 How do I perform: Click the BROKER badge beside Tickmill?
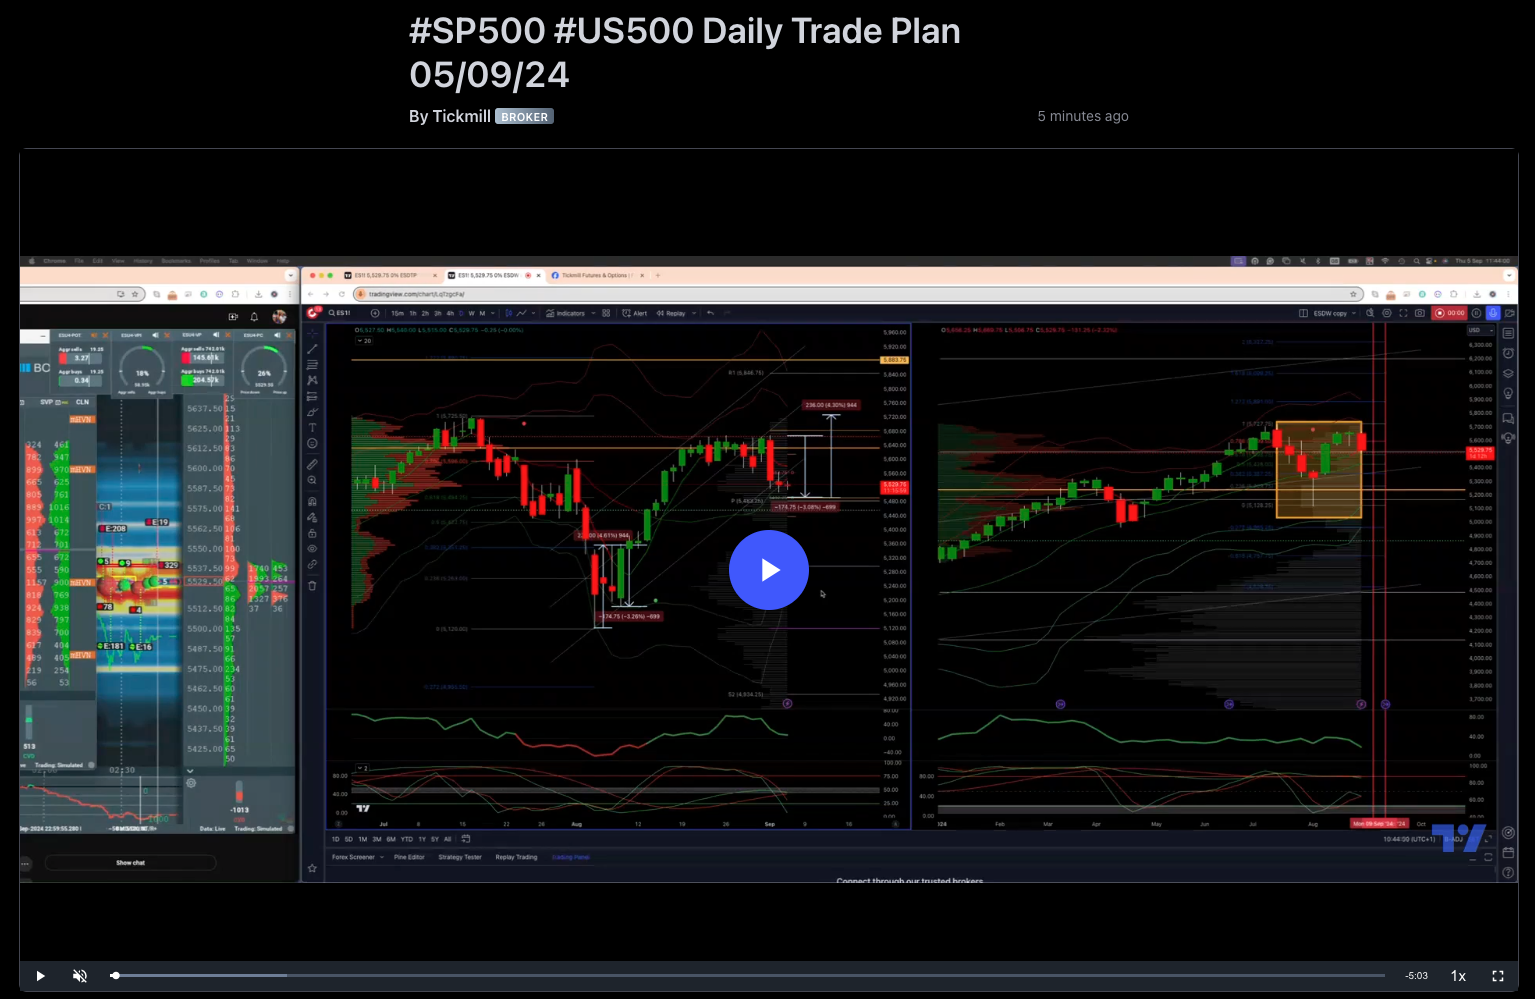(x=524, y=117)
